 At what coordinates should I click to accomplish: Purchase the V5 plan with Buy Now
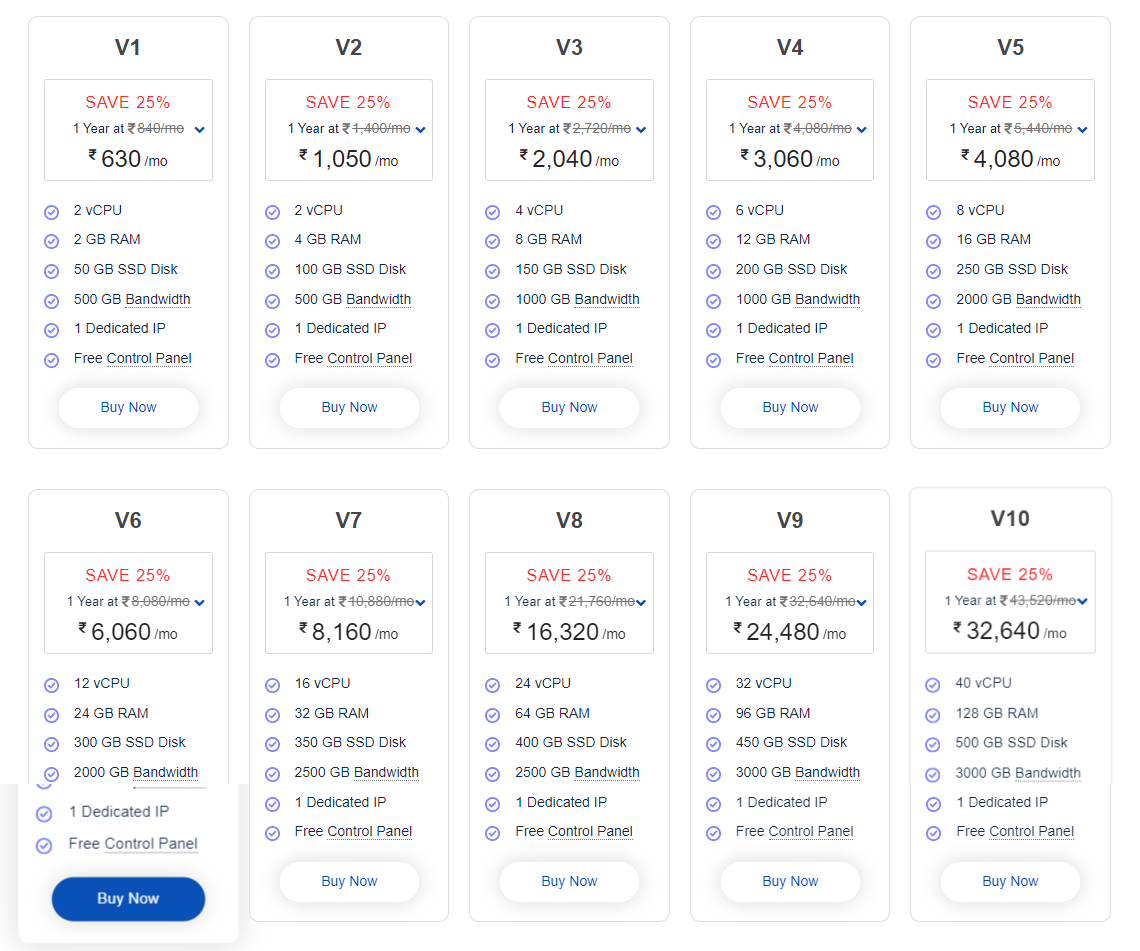(x=1010, y=408)
